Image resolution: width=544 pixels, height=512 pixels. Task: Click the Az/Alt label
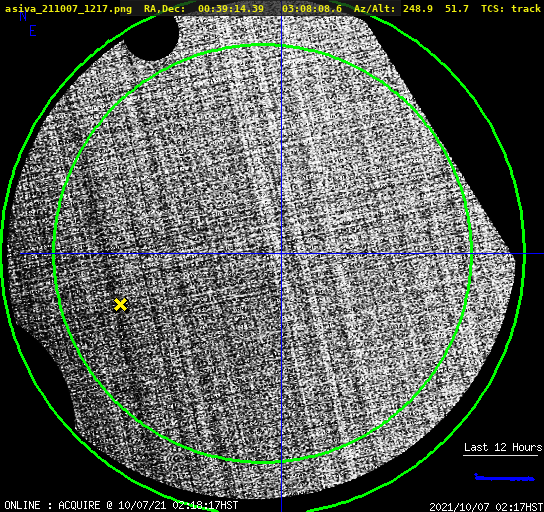374,9
